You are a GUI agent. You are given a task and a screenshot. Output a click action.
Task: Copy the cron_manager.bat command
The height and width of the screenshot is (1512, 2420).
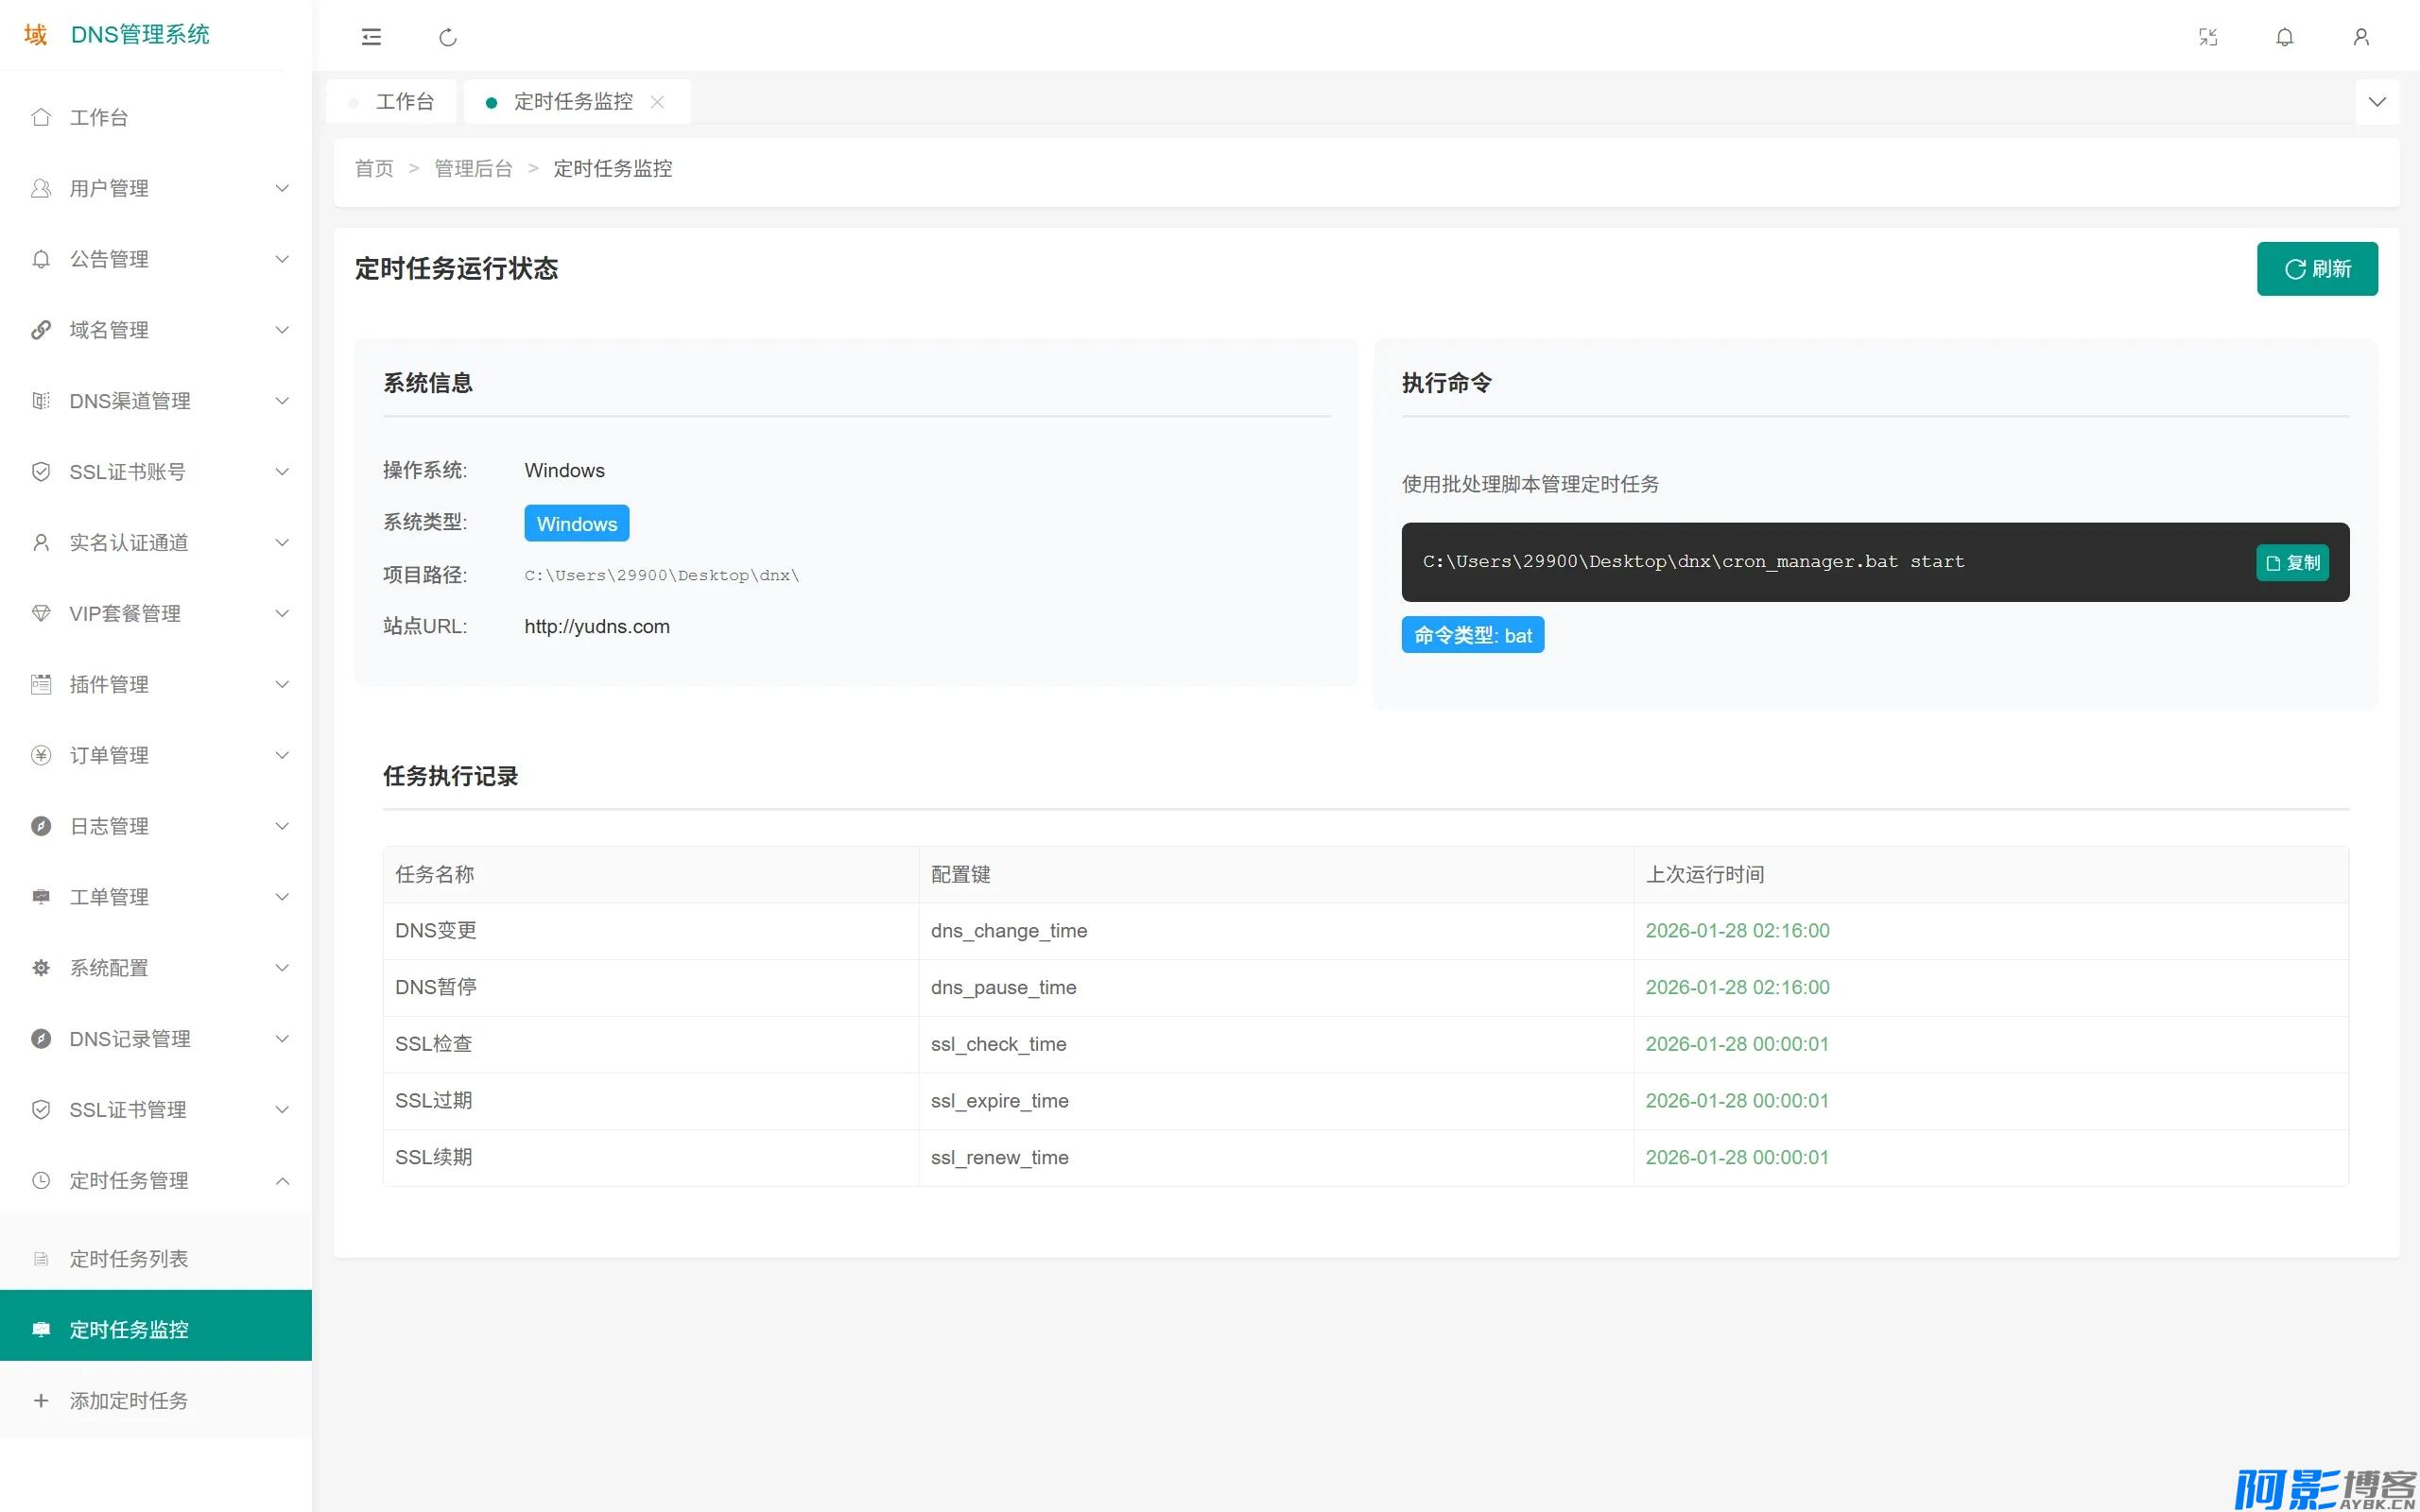2292,562
